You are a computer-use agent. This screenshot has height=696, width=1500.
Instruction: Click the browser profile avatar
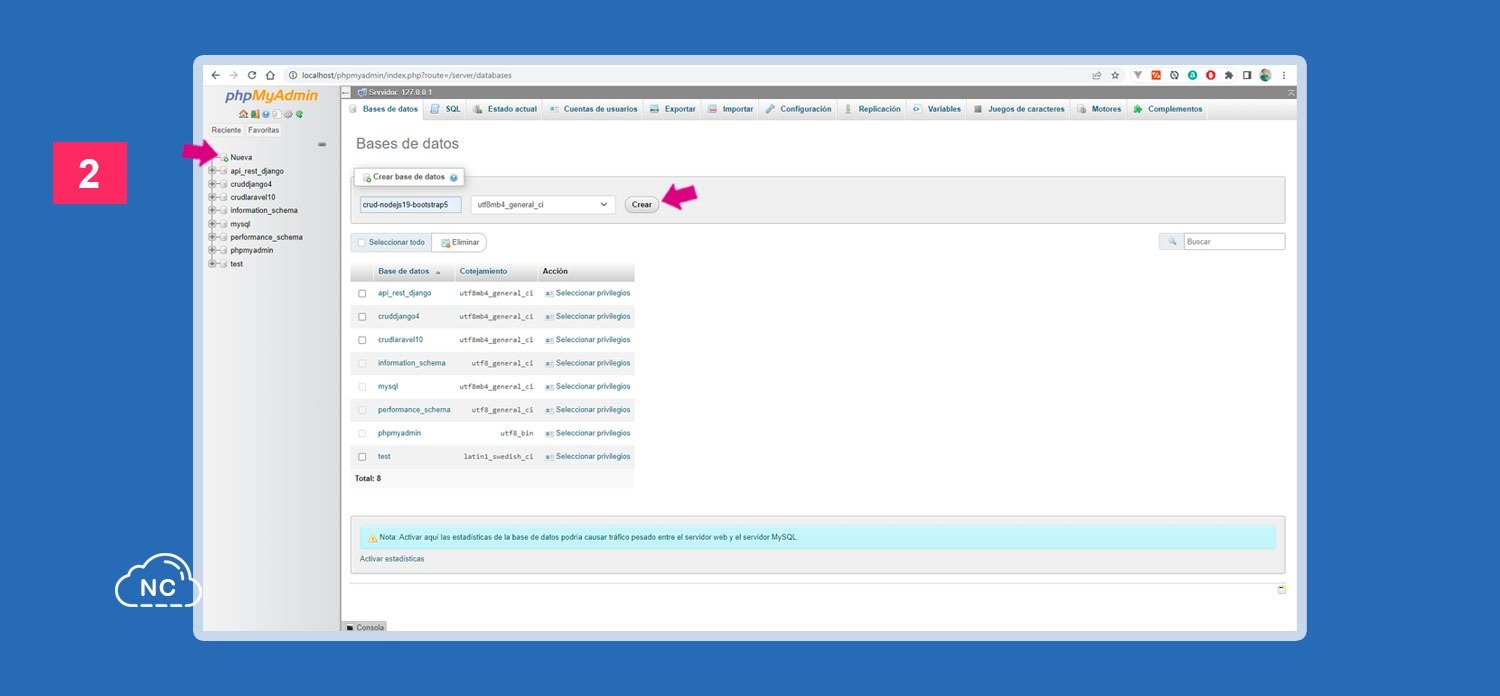tap(1265, 75)
